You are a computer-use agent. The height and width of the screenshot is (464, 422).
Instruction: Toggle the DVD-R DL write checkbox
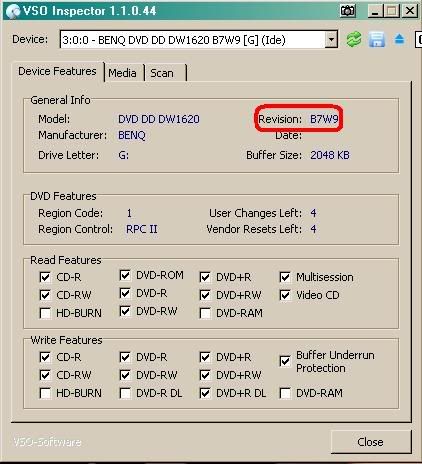(x=125, y=393)
